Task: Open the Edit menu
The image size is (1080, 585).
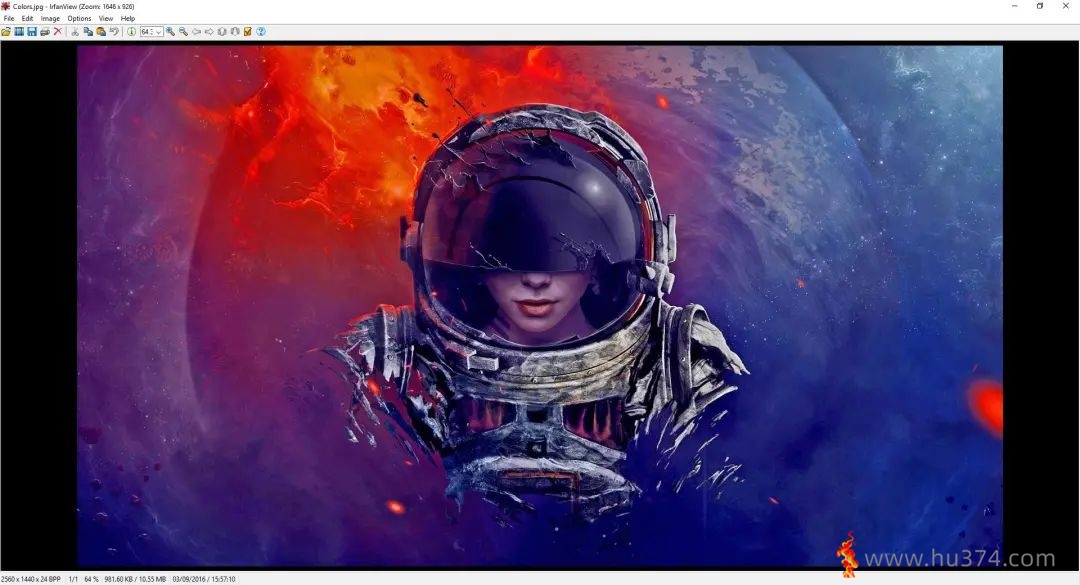Action: 28,19
